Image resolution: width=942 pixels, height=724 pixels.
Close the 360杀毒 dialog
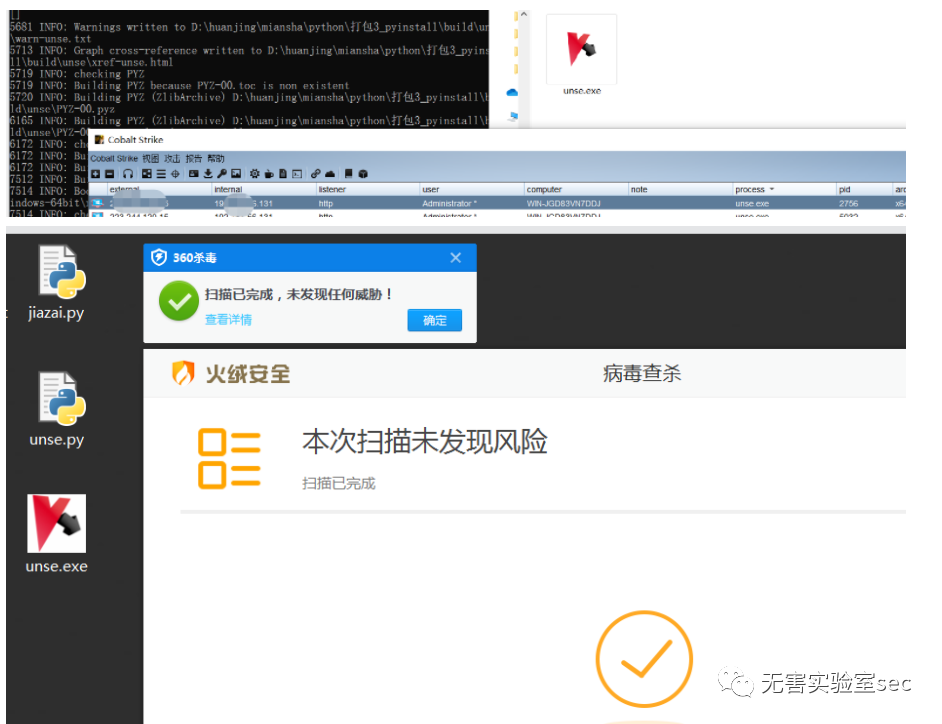(455, 258)
